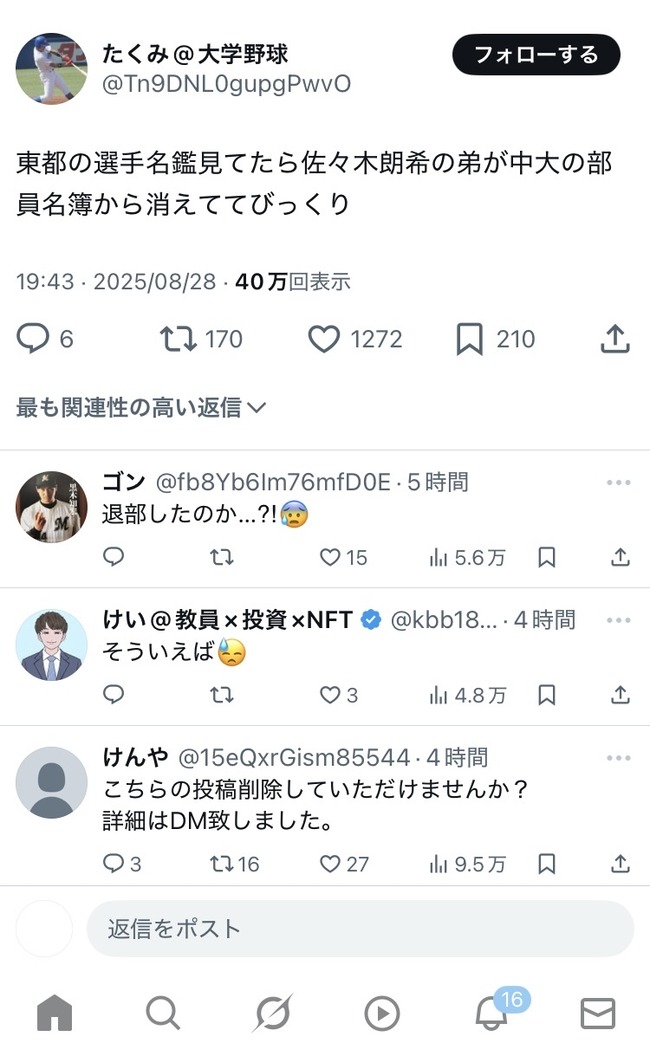Image resolution: width=650 pixels, height=1056 pixels.
Task: Open the Search tab
Action: (163, 1012)
